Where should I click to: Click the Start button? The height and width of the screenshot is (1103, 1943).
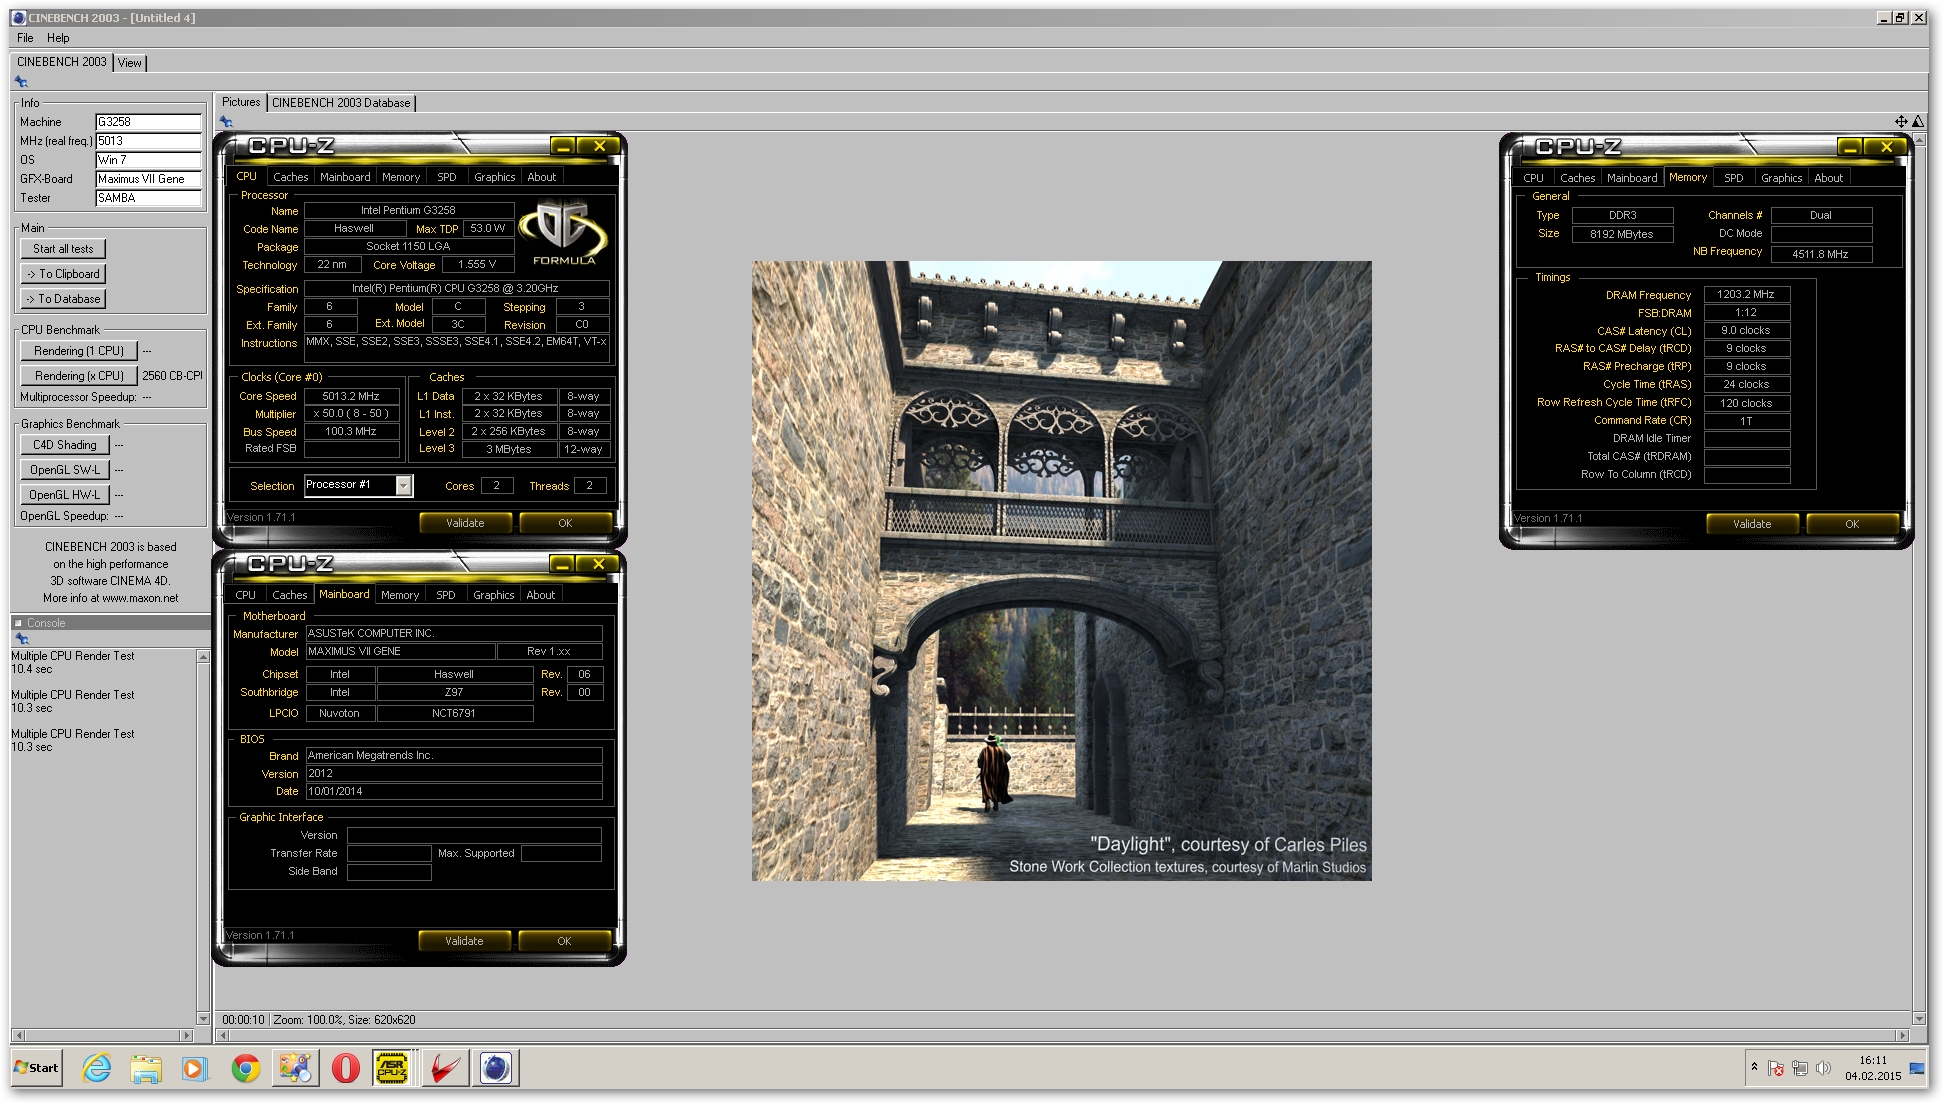click(36, 1068)
